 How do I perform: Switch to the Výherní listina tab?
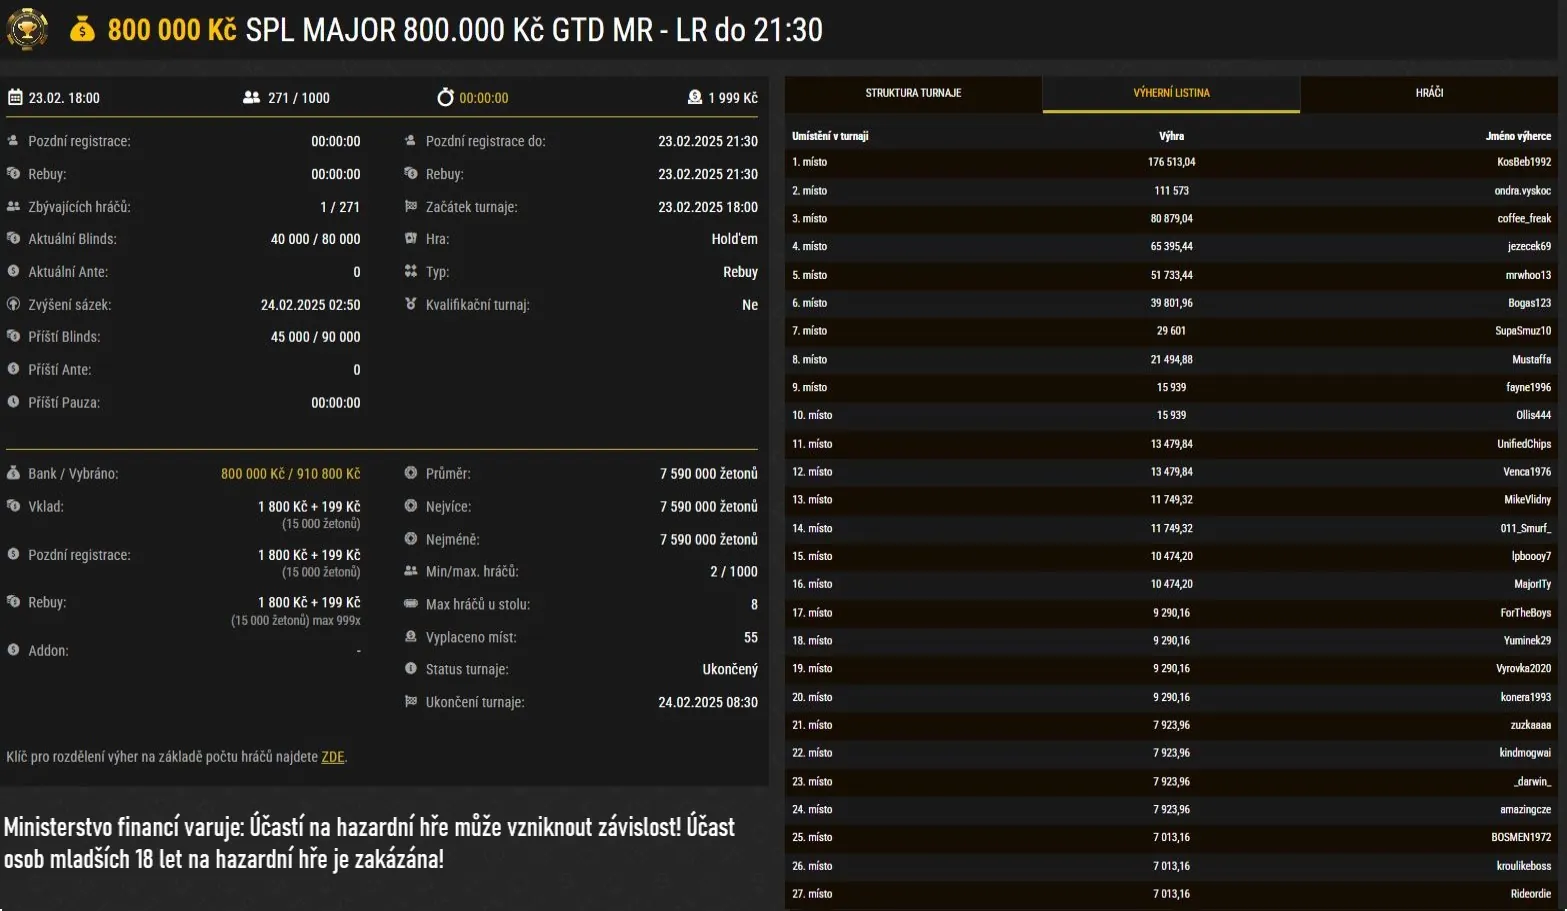pos(1171,93)
